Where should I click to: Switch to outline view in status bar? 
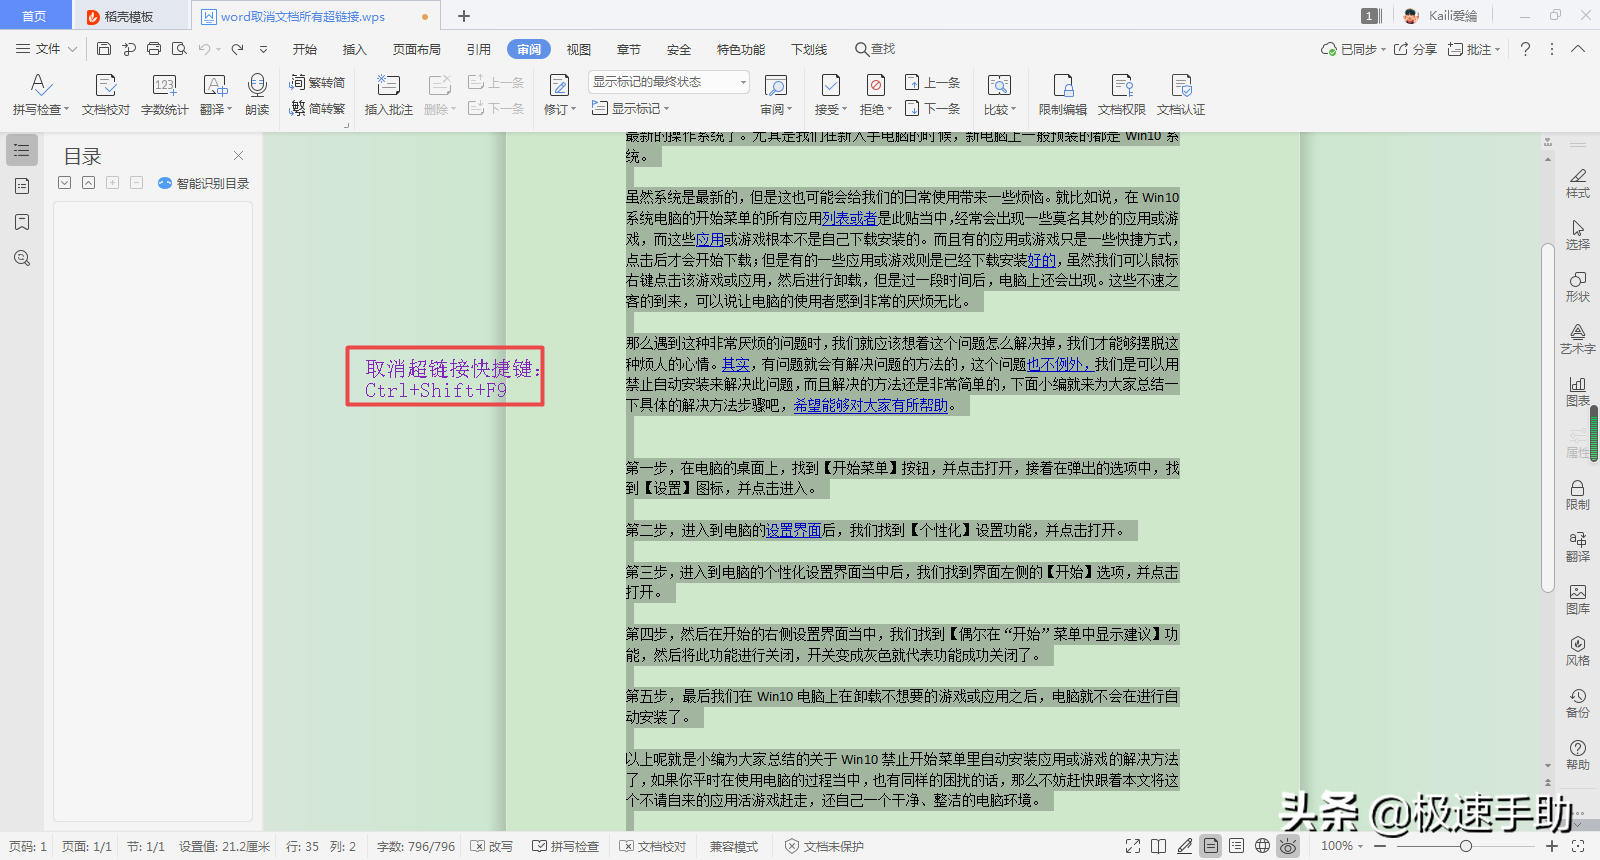pos(1237,846)
